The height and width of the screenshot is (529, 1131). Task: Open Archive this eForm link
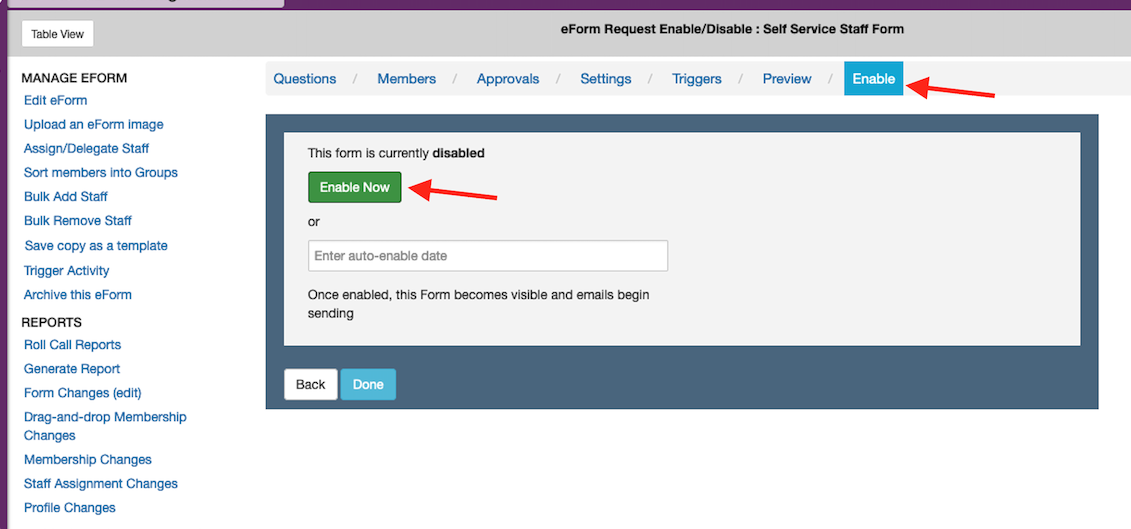point(77,295)
